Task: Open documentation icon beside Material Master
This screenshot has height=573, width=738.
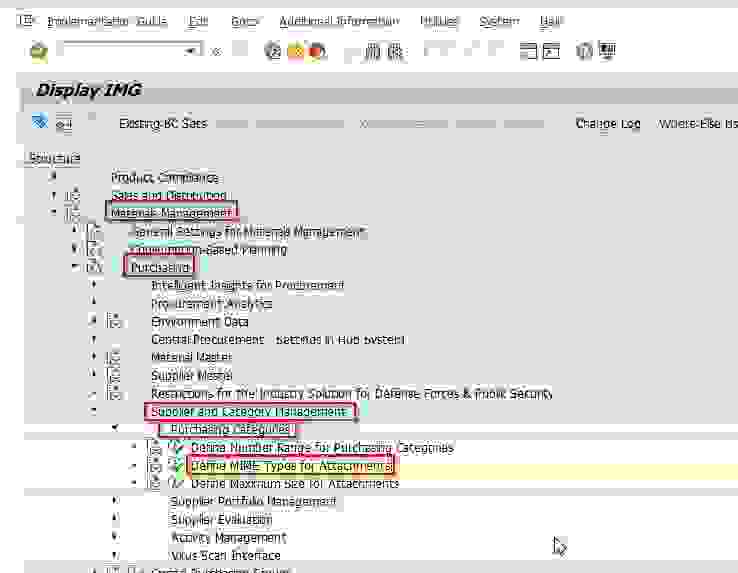Action: tap(114, 358)
